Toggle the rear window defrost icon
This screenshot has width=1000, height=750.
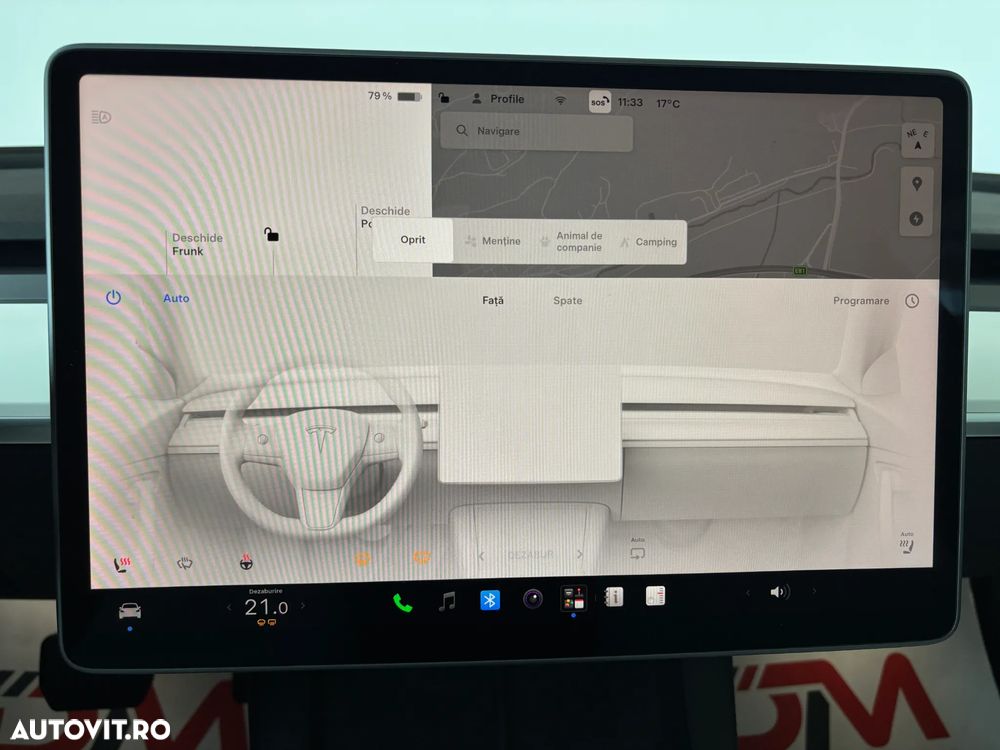point(422,557)
